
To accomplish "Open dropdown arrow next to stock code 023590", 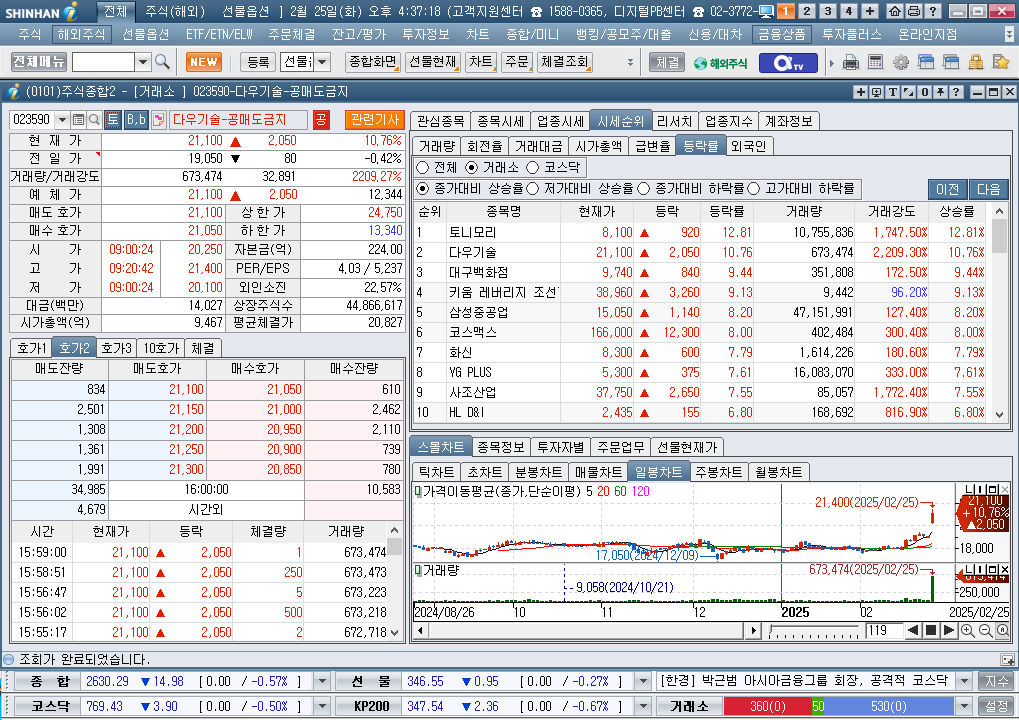I will (x=62, y=120).
